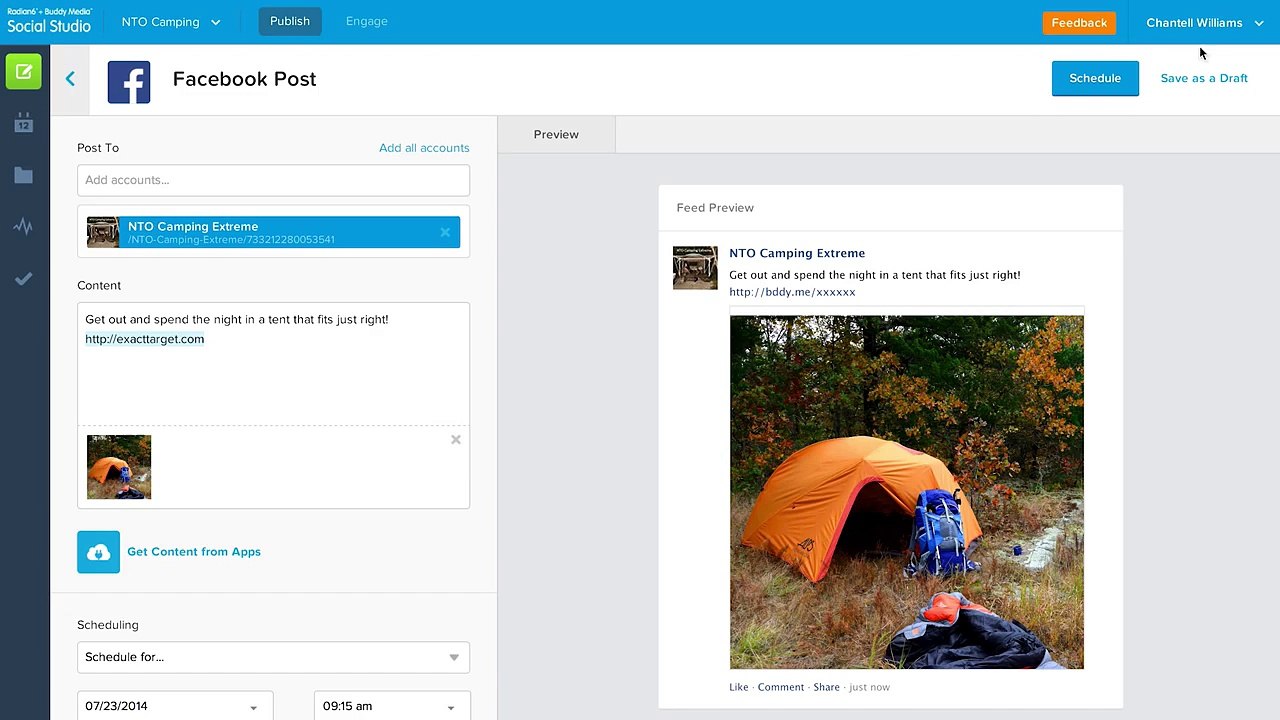This screenshot has width=1280, height=720.
Task: Click Save as a Draft
Action: [1204, 78]
